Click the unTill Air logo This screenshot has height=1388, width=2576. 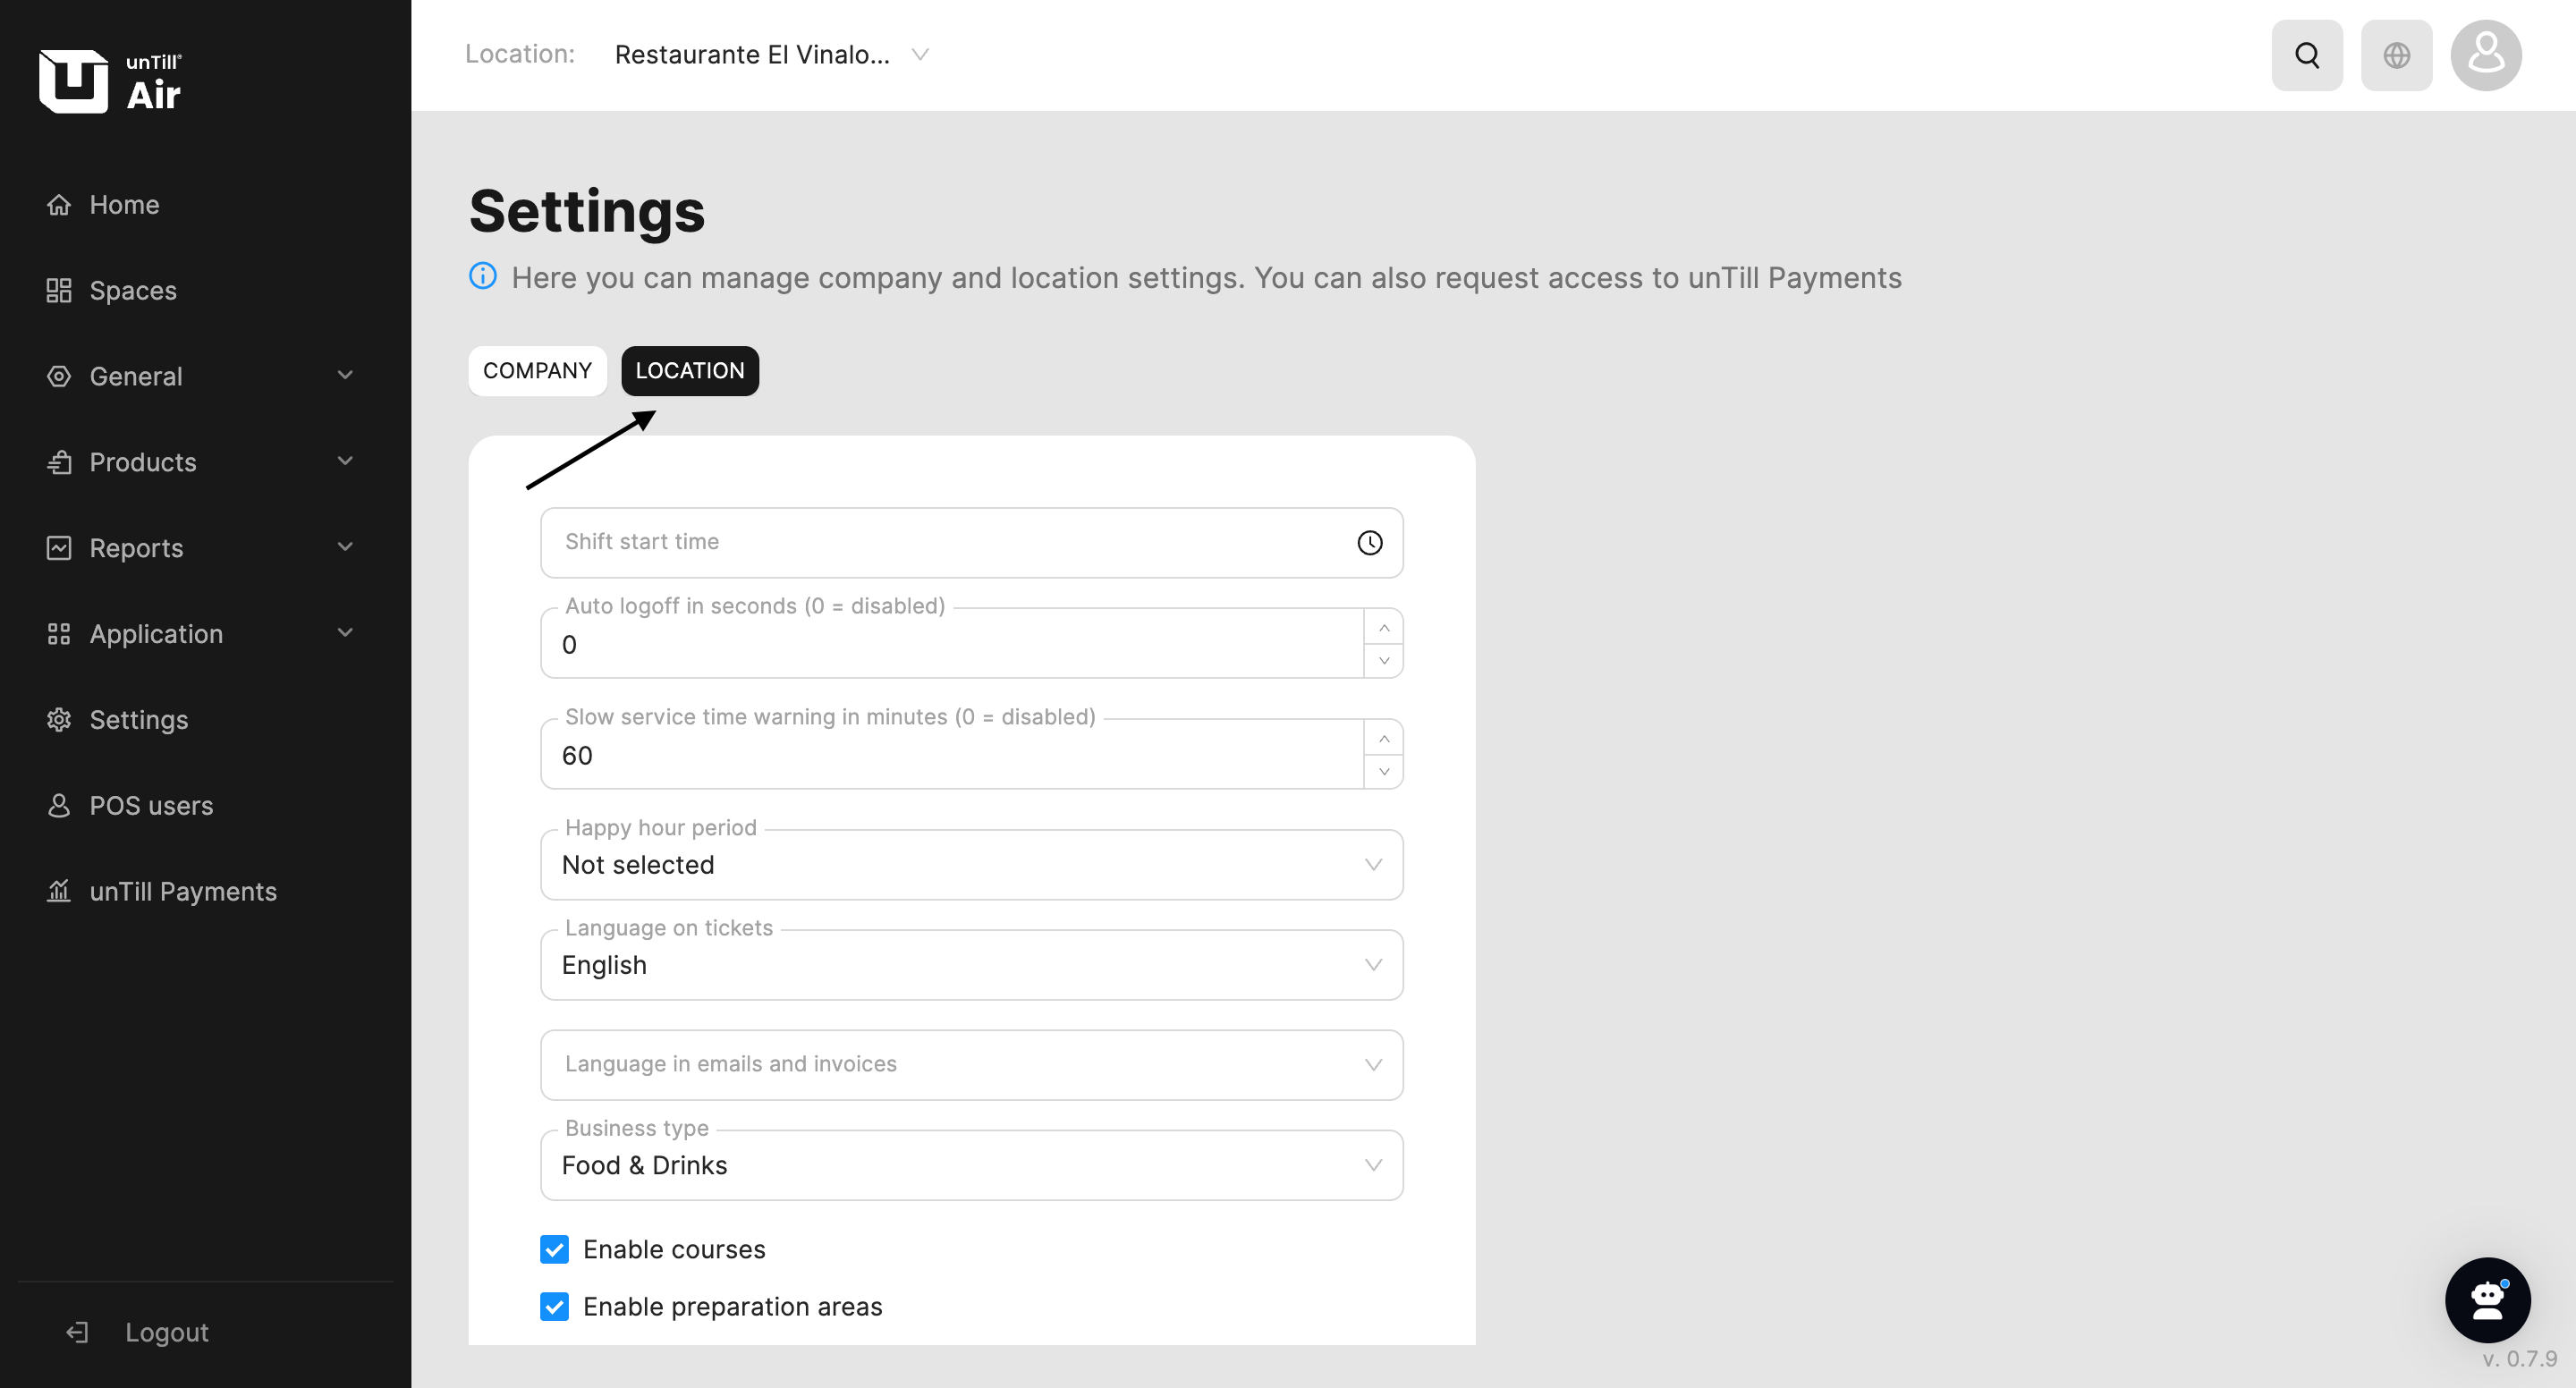(110, 81)
